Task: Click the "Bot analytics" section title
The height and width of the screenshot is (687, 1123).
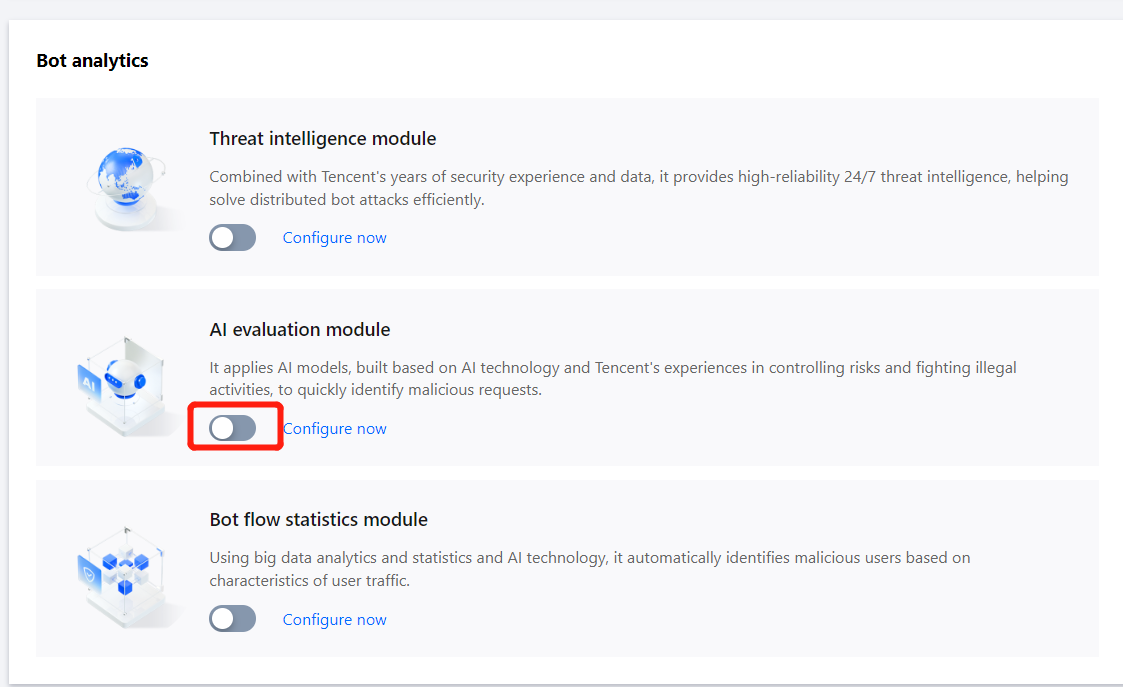Action: pos(92,61)
